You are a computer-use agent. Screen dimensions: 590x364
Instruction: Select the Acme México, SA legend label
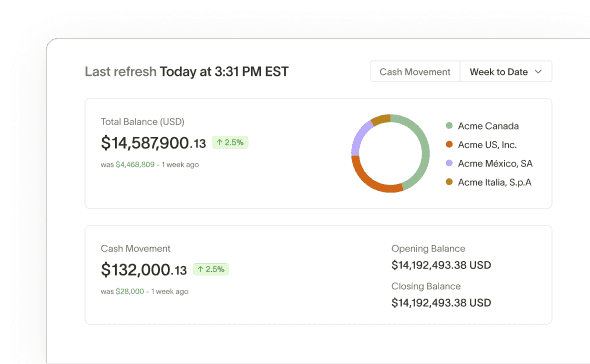(x=495, y=163)
